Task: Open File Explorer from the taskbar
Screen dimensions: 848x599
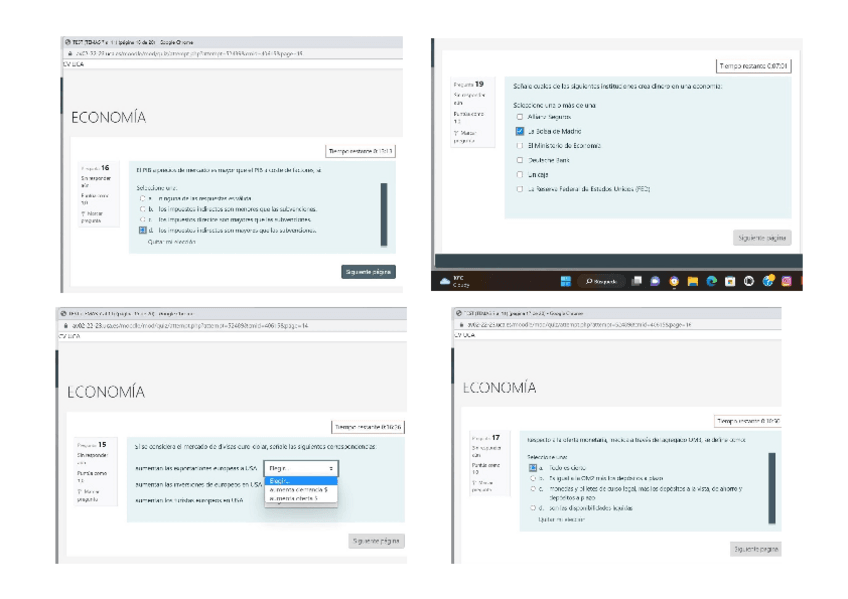Action: pos(693,281)
